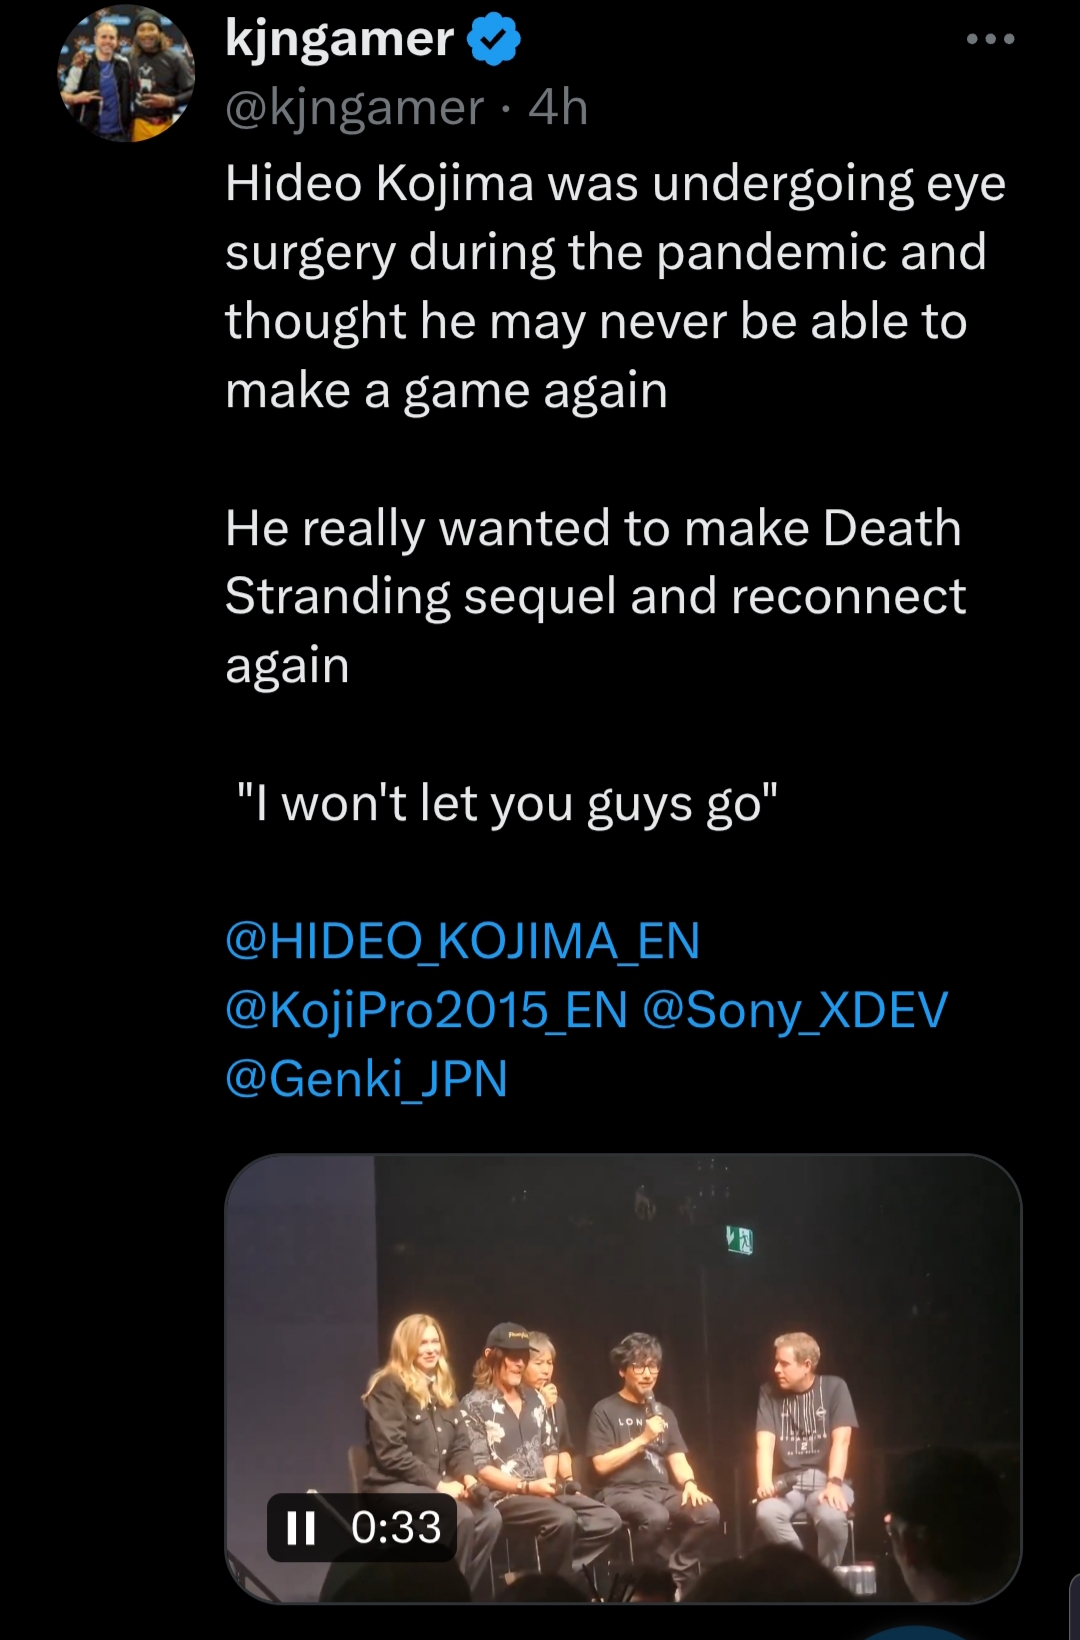Open the @Genki_JPN mention

[x=366, y=1078]
